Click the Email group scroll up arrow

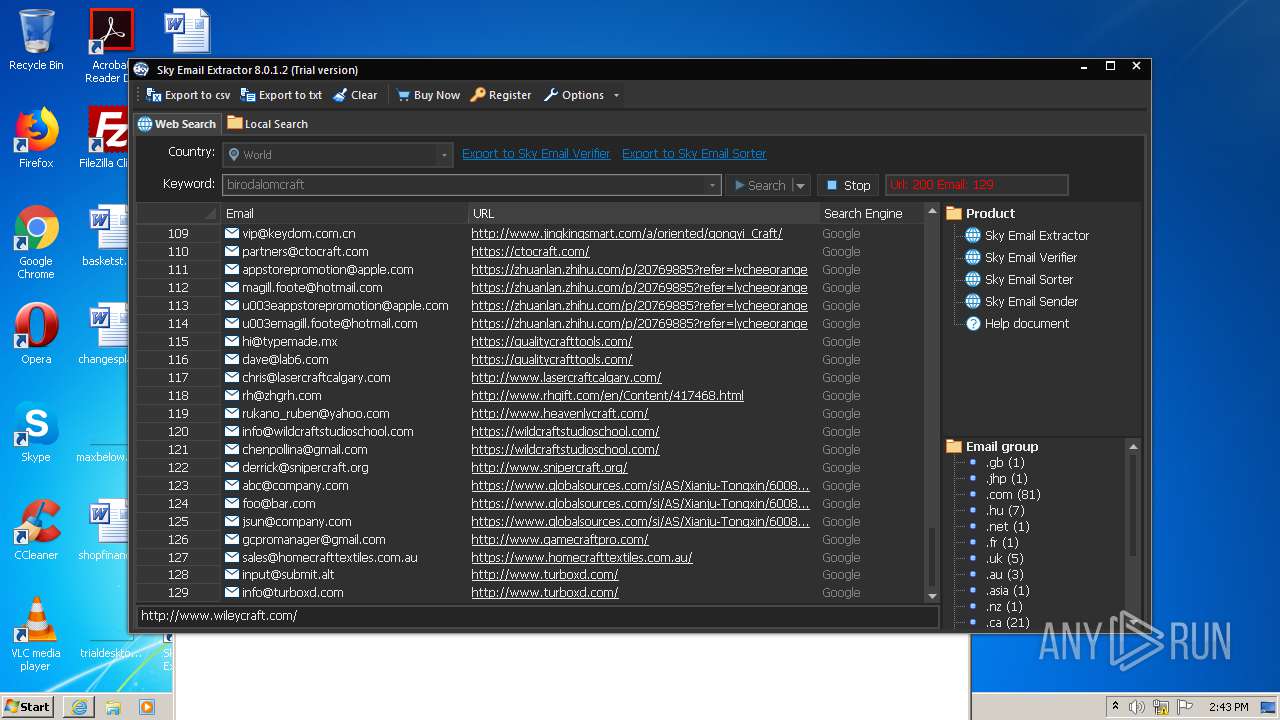[x=1133, y=447]
